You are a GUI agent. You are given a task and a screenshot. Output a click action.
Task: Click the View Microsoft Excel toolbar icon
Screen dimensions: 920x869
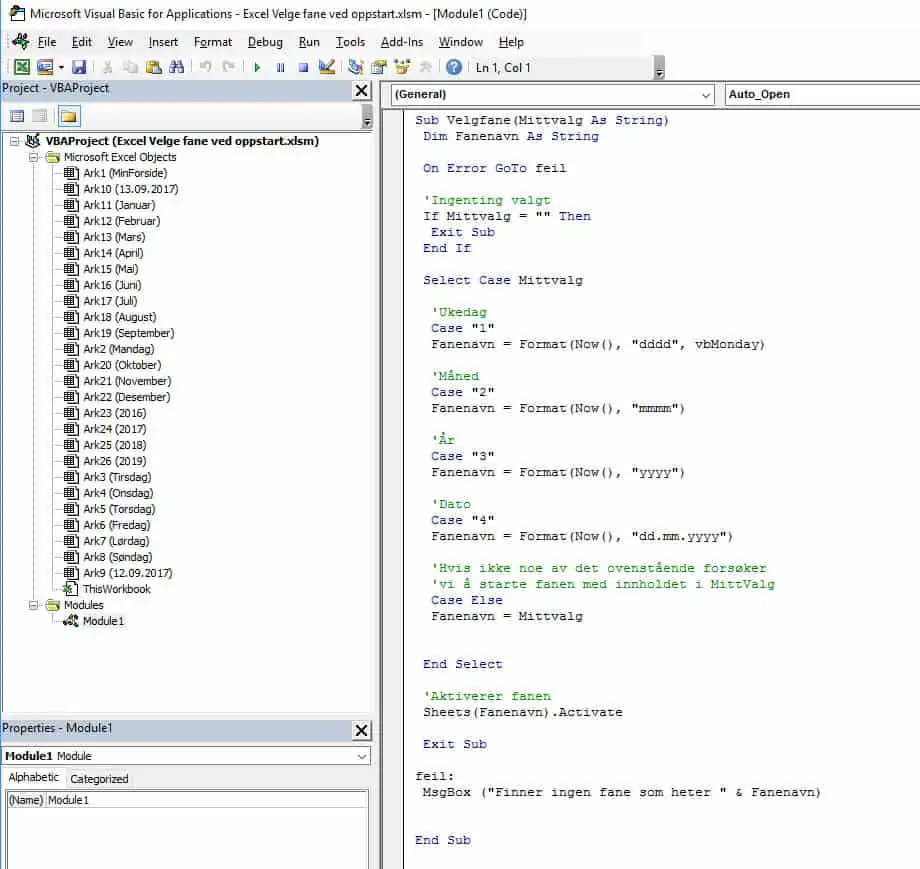(x=22, y=67)
